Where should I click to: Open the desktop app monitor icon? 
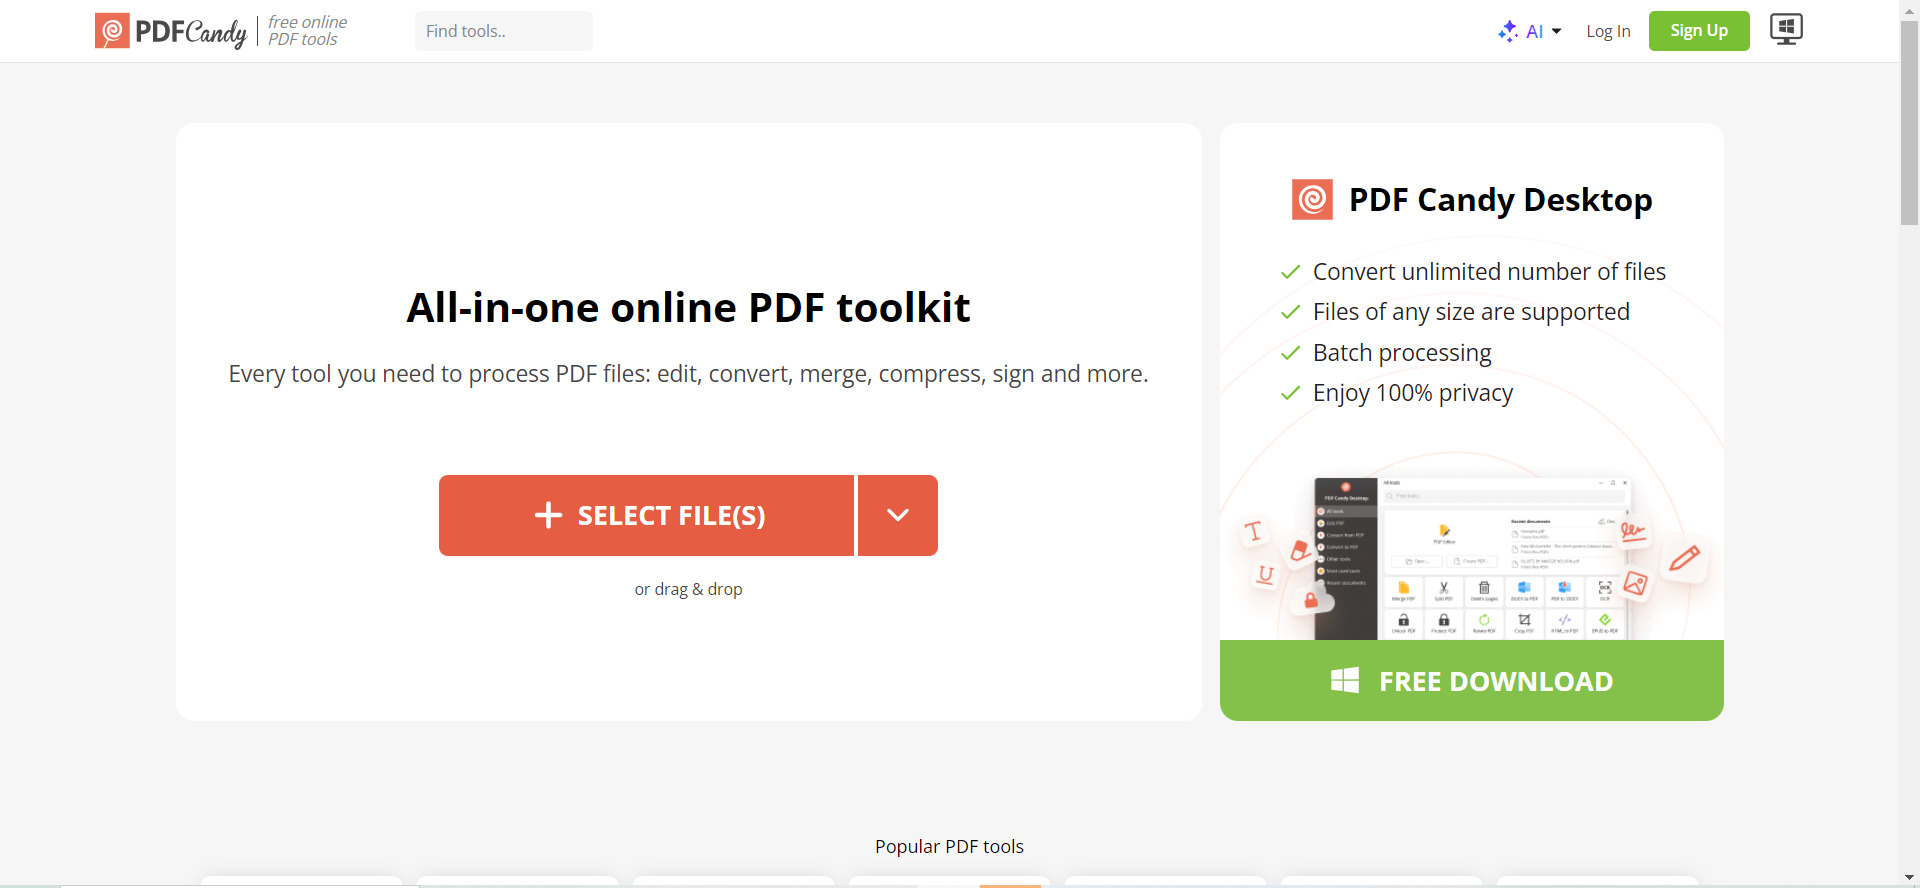[x=1786, y=29]
